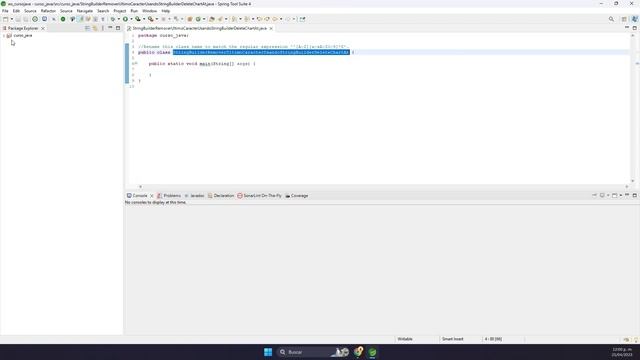The width and height of the screenshot is (640, 360).
Task: Open the Windows Start menu
Action: pos(268,352)
